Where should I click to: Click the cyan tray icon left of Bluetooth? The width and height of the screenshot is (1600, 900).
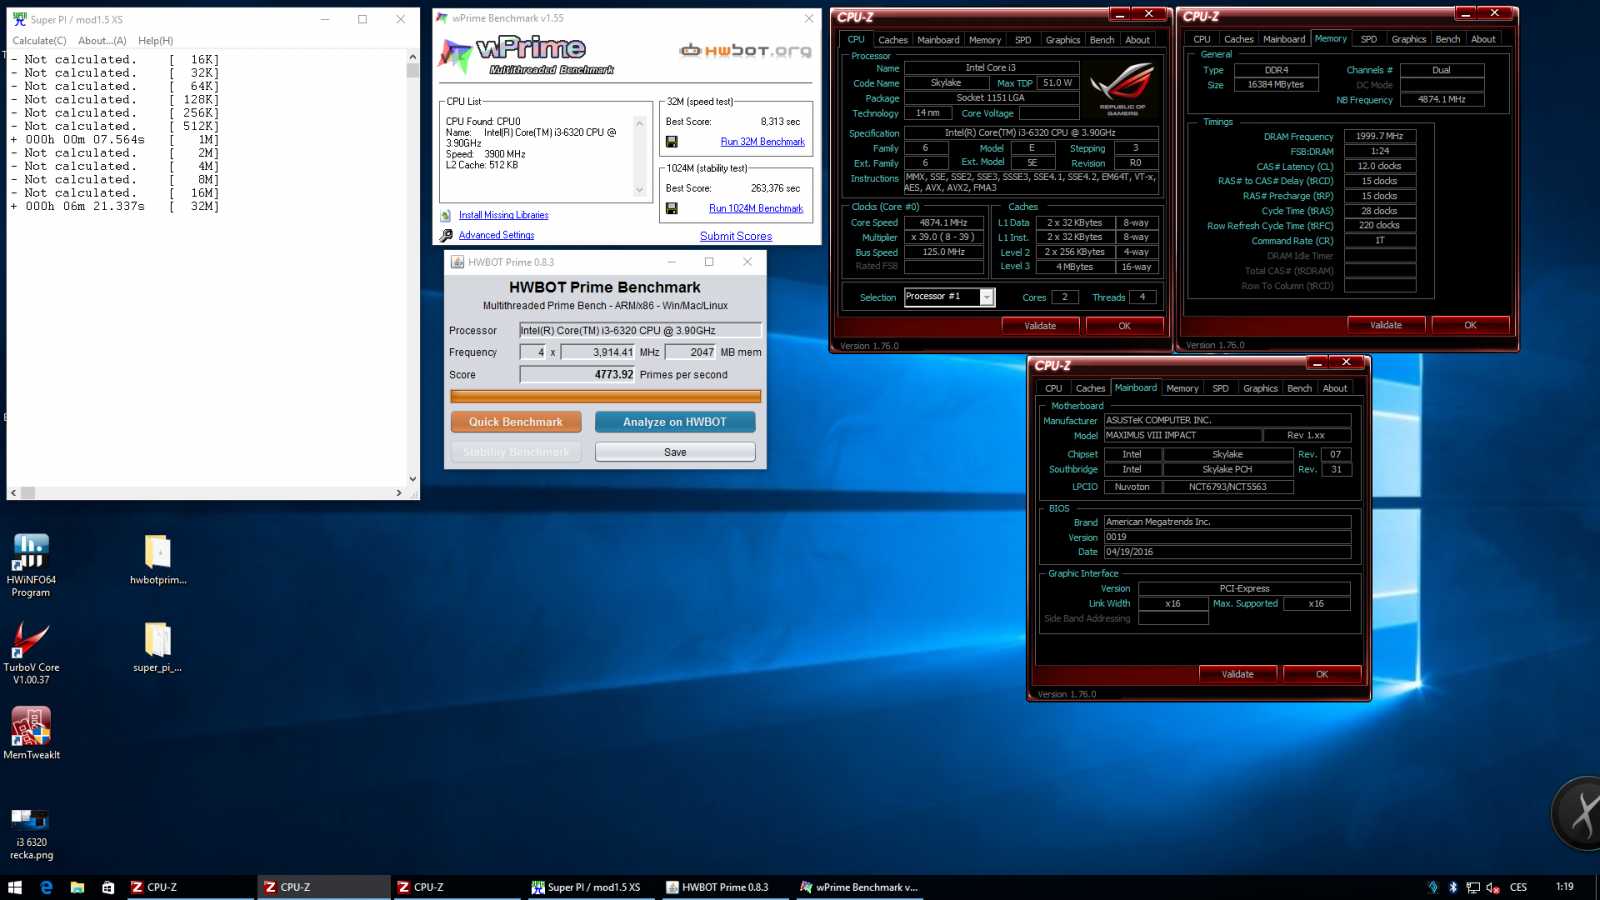pos(1433,887)
